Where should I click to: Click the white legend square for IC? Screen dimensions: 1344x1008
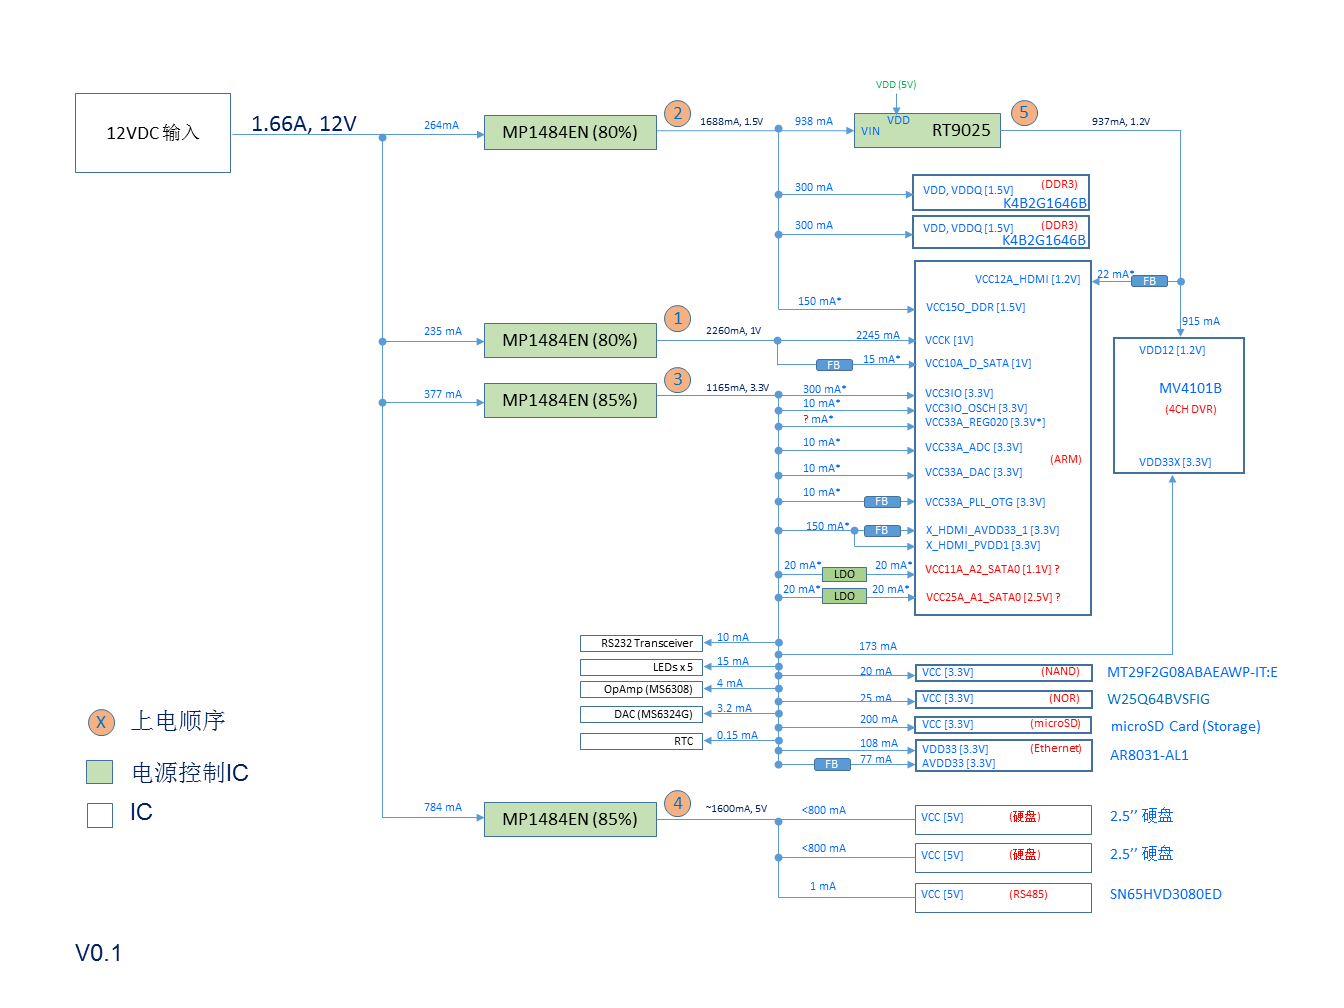point(100,815)
